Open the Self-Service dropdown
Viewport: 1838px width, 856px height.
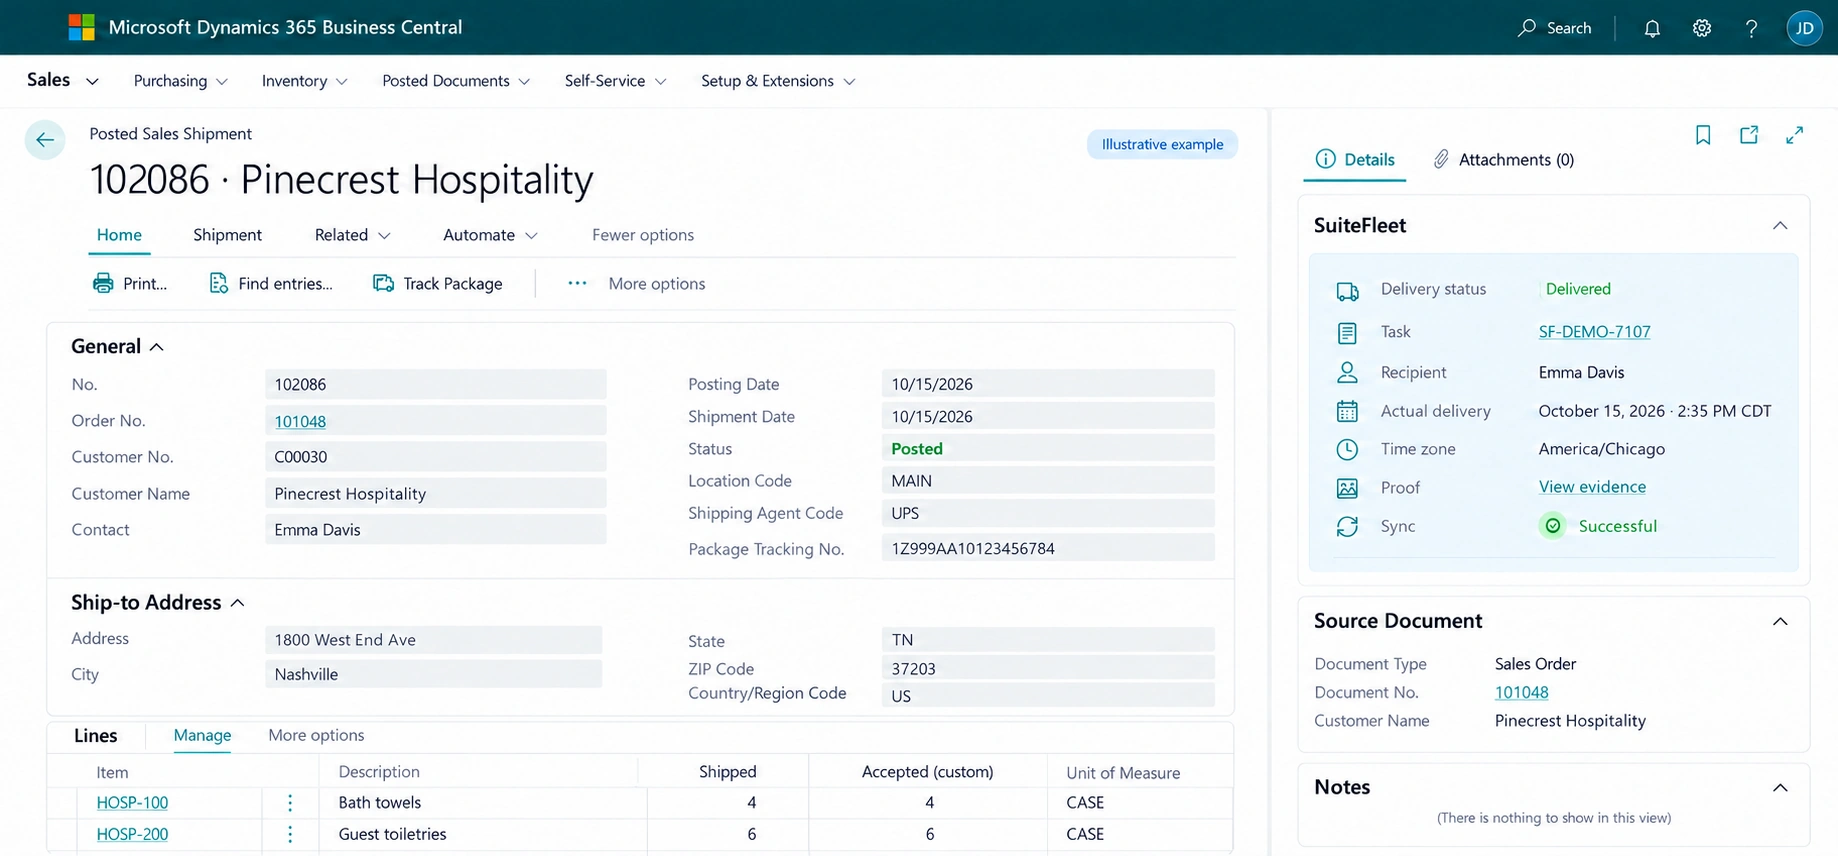(x=615, y=81)
